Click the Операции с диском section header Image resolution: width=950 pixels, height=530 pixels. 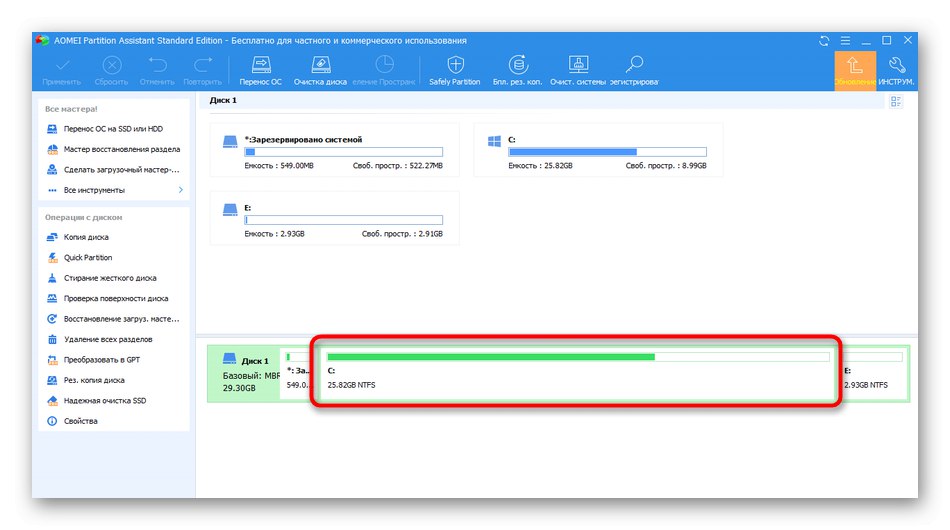click(84, 217)
